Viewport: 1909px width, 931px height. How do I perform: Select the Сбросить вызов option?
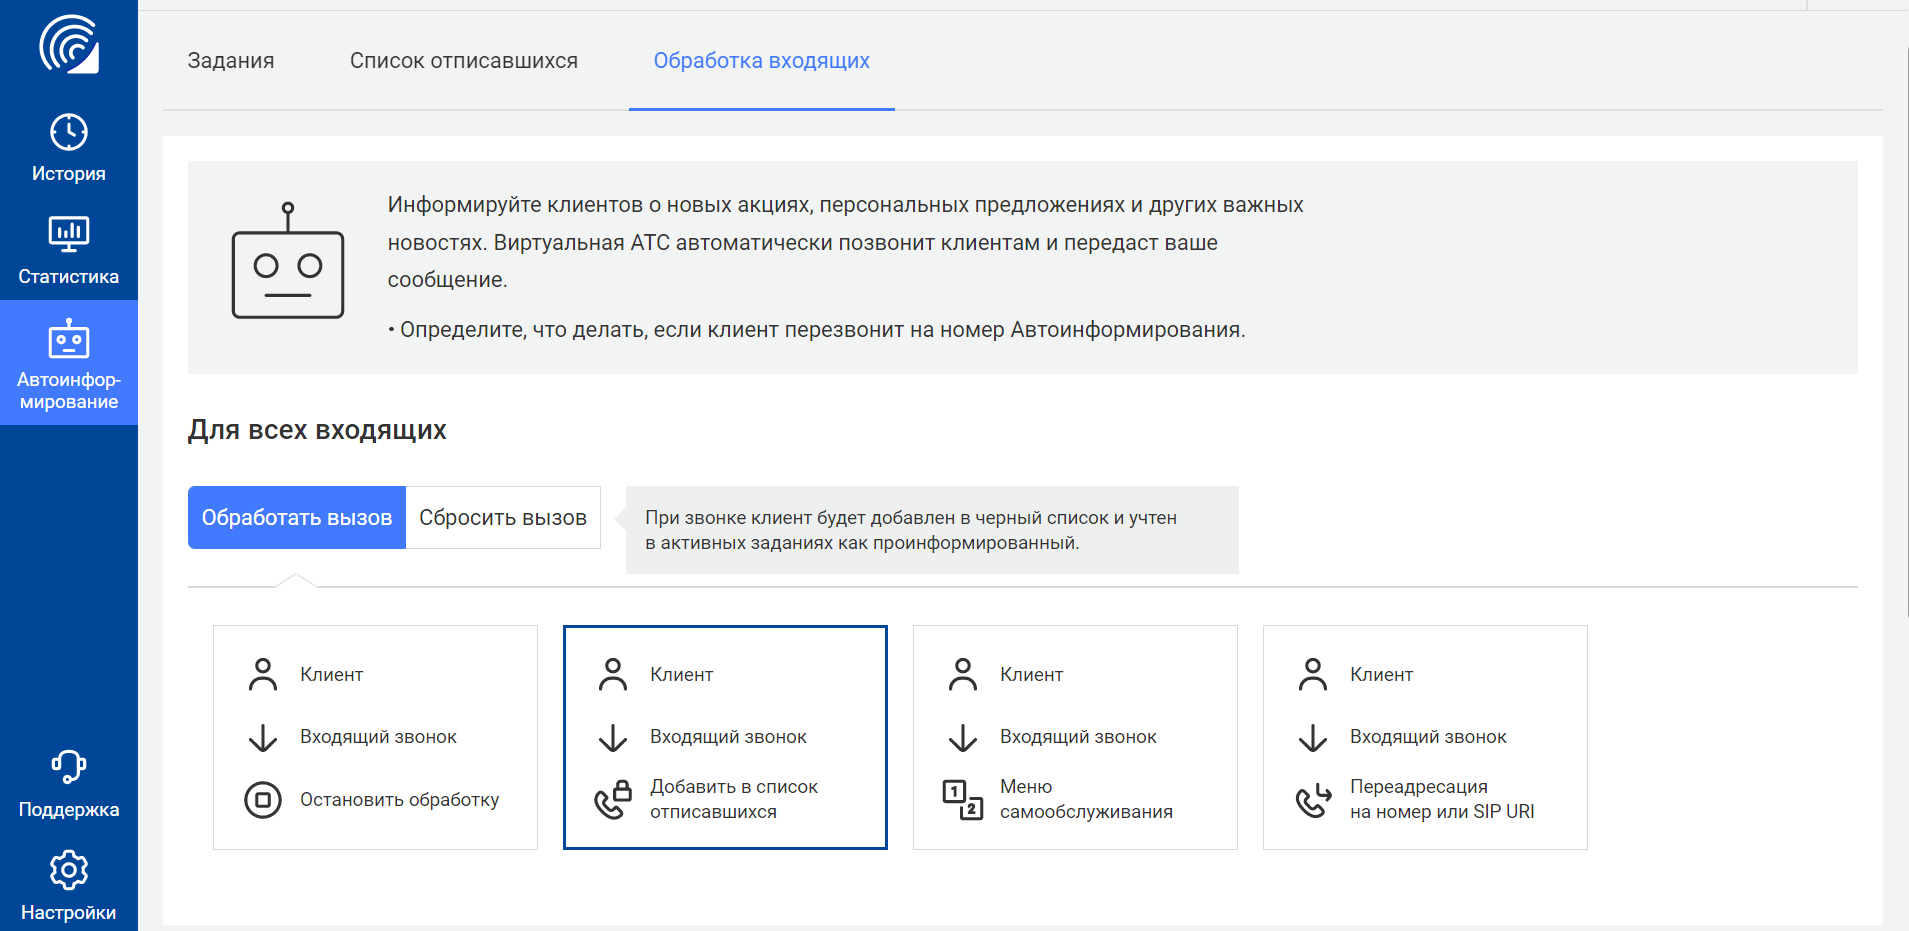pyautogui.click(x=503, y=518)
